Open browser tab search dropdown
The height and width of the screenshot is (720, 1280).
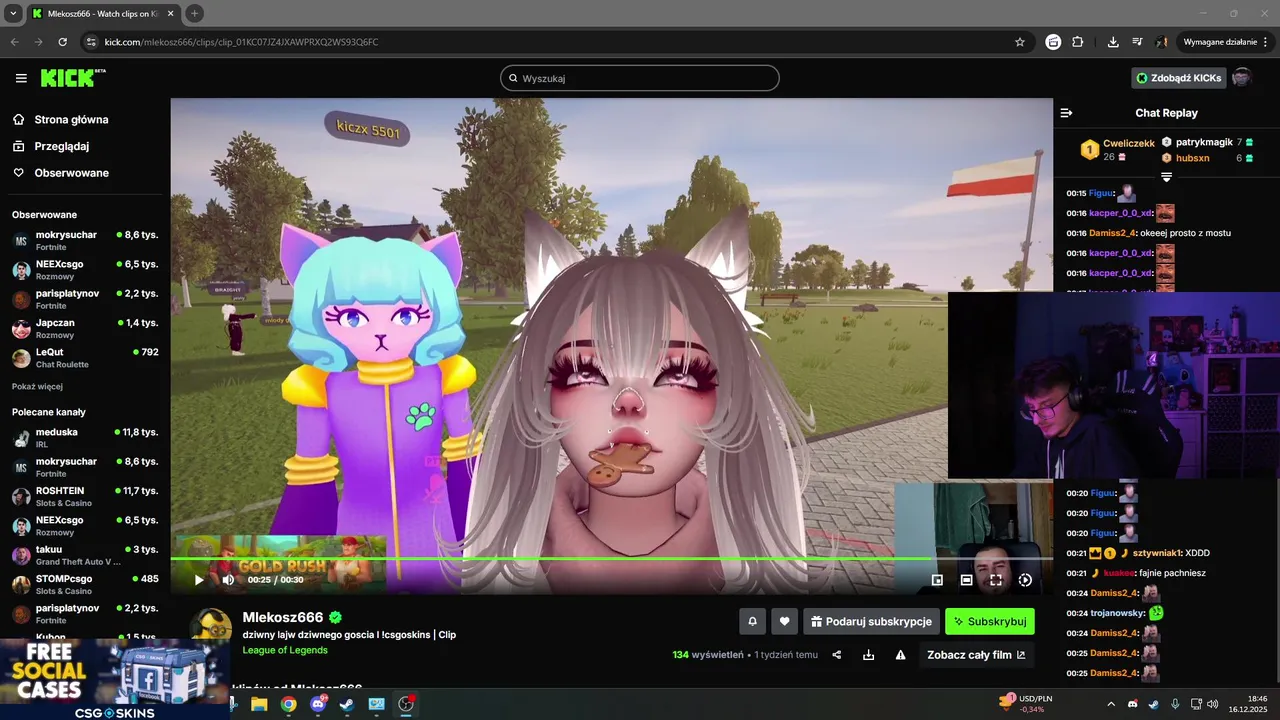click(13, 13)
